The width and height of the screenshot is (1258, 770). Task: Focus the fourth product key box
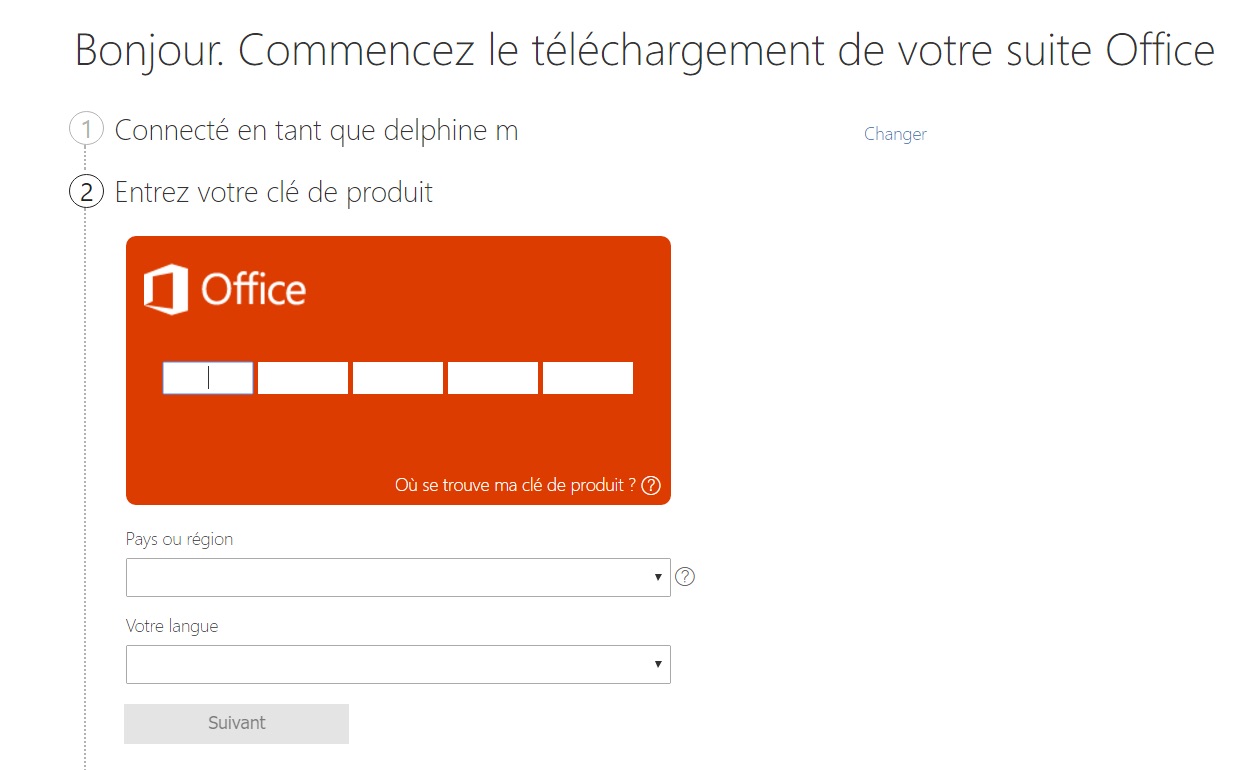(x=493, y=378)
